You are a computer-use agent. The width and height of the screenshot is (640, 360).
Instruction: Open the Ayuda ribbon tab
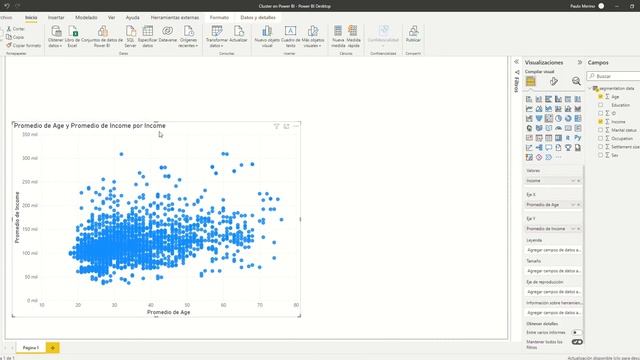(x=133, y=18)
